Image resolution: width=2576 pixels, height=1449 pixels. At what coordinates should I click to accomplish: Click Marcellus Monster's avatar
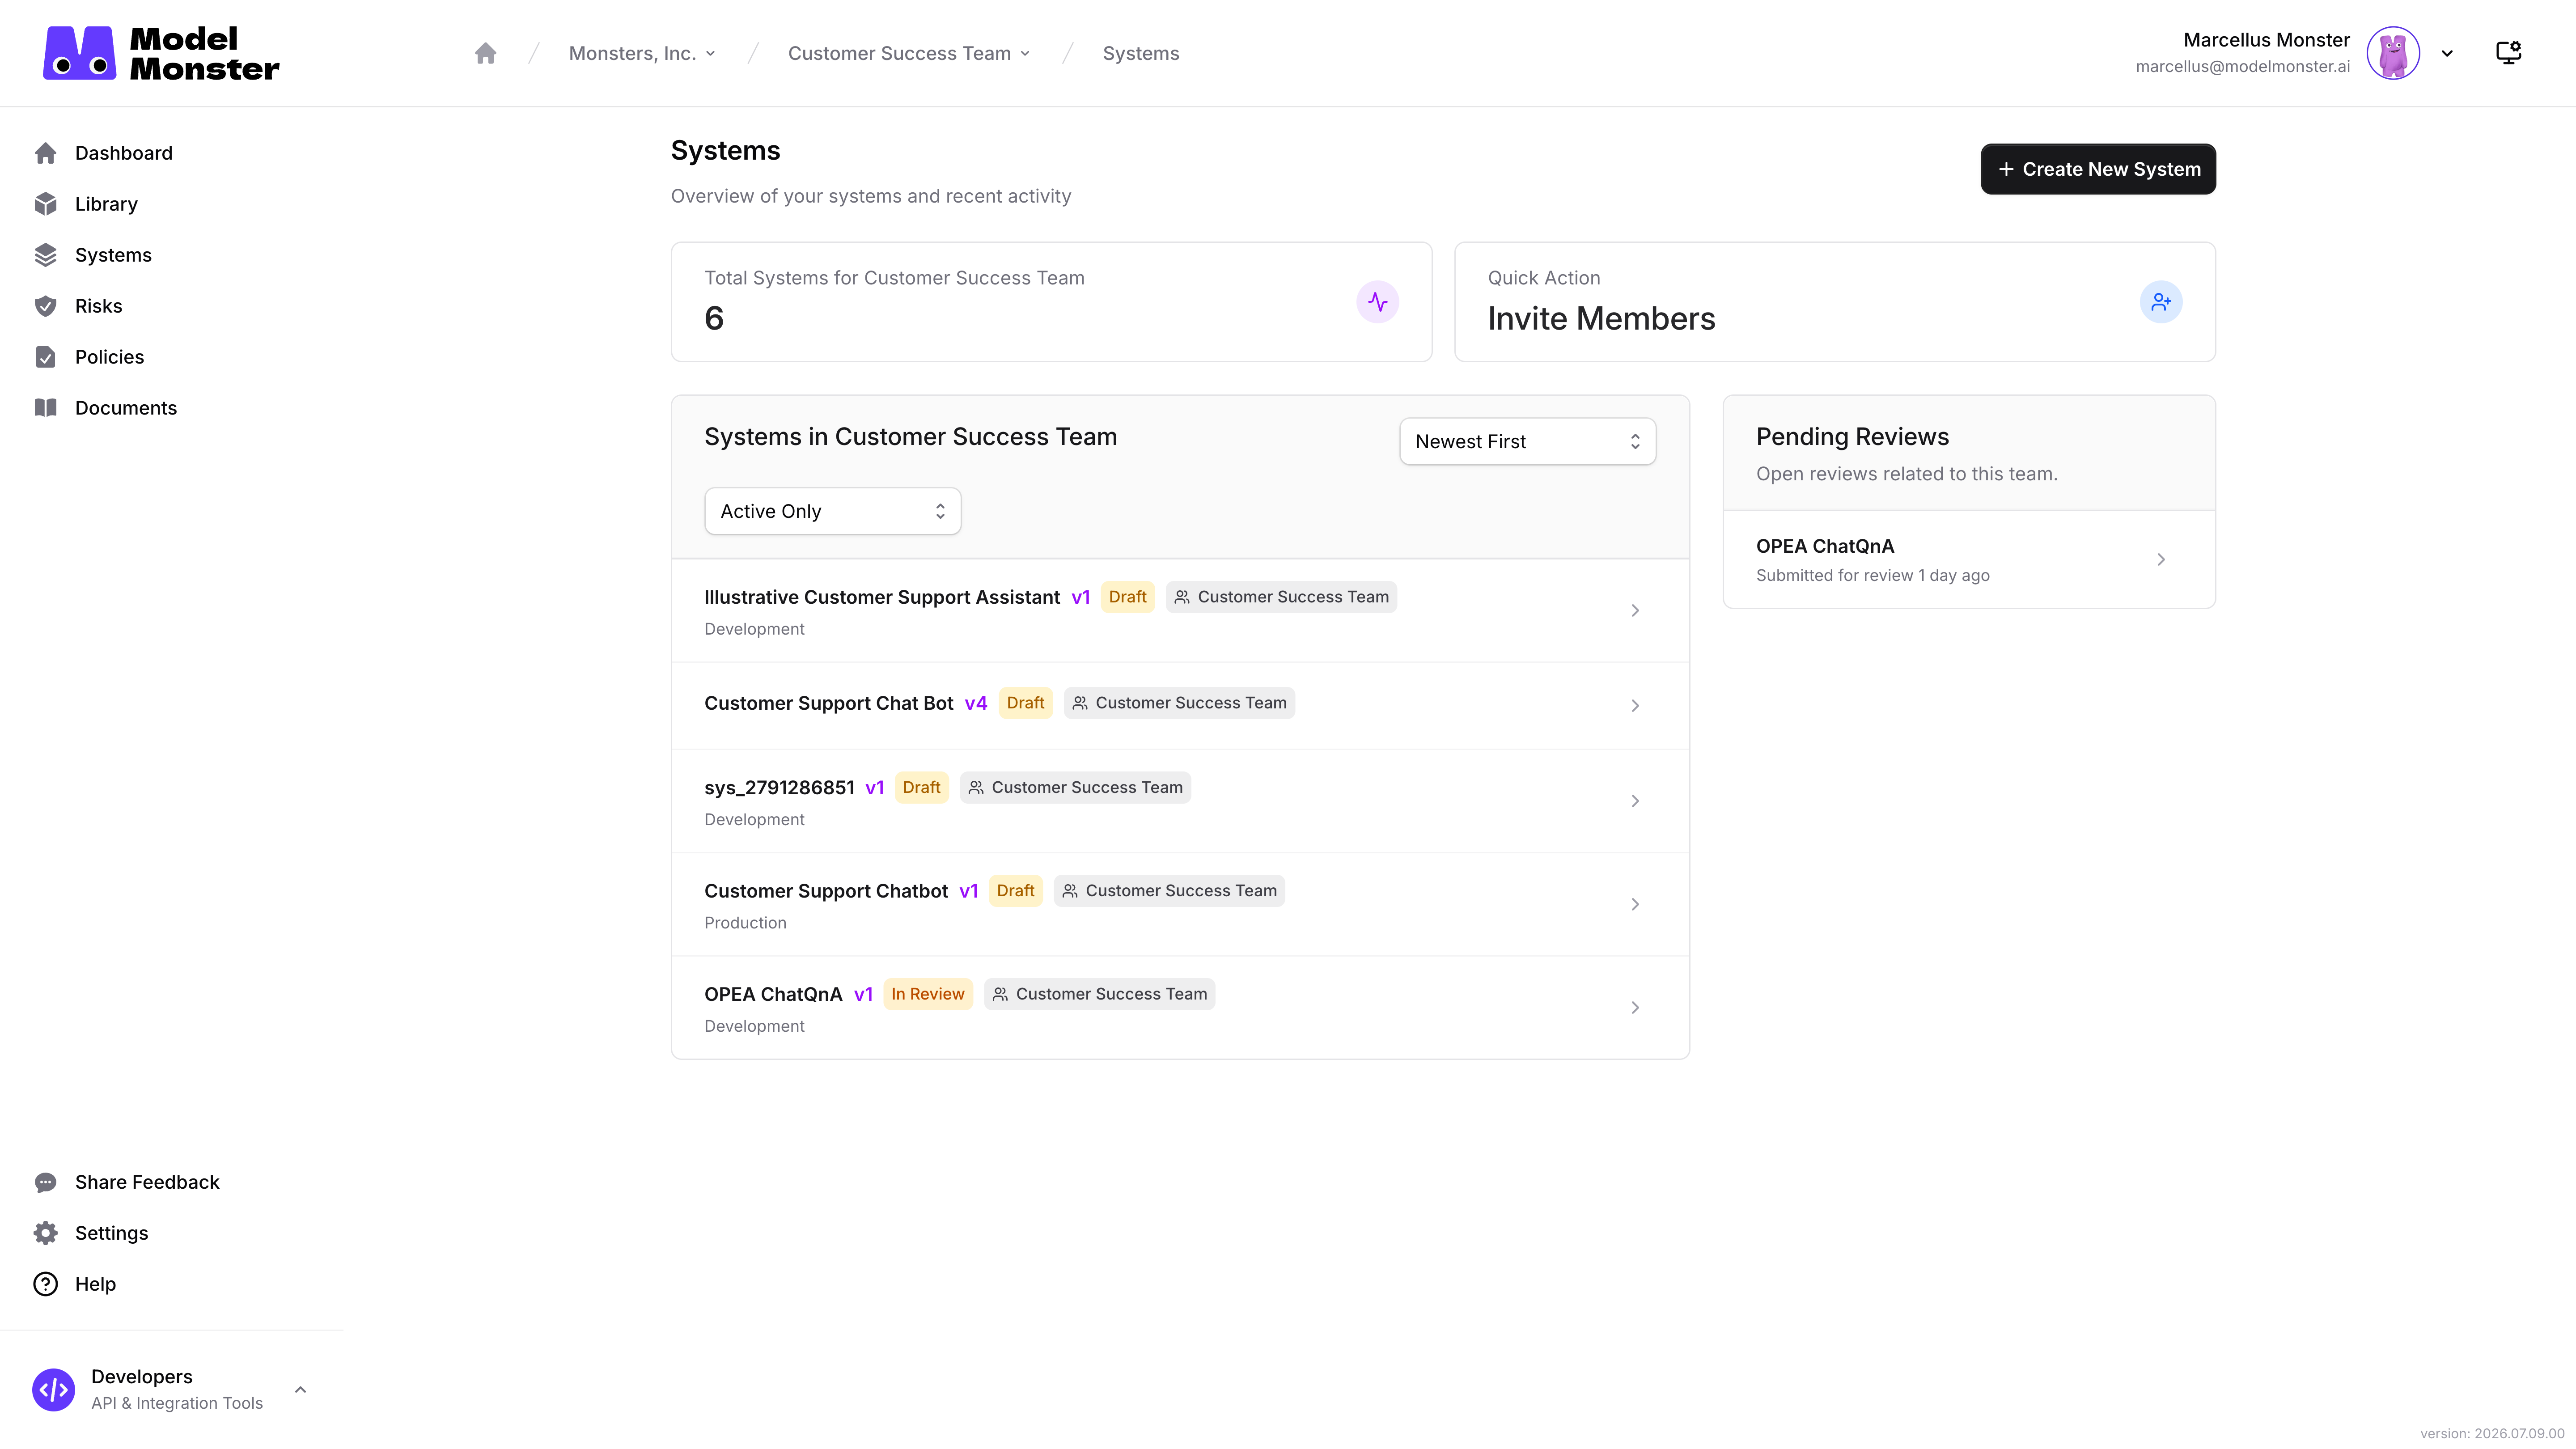(2393, 53)
